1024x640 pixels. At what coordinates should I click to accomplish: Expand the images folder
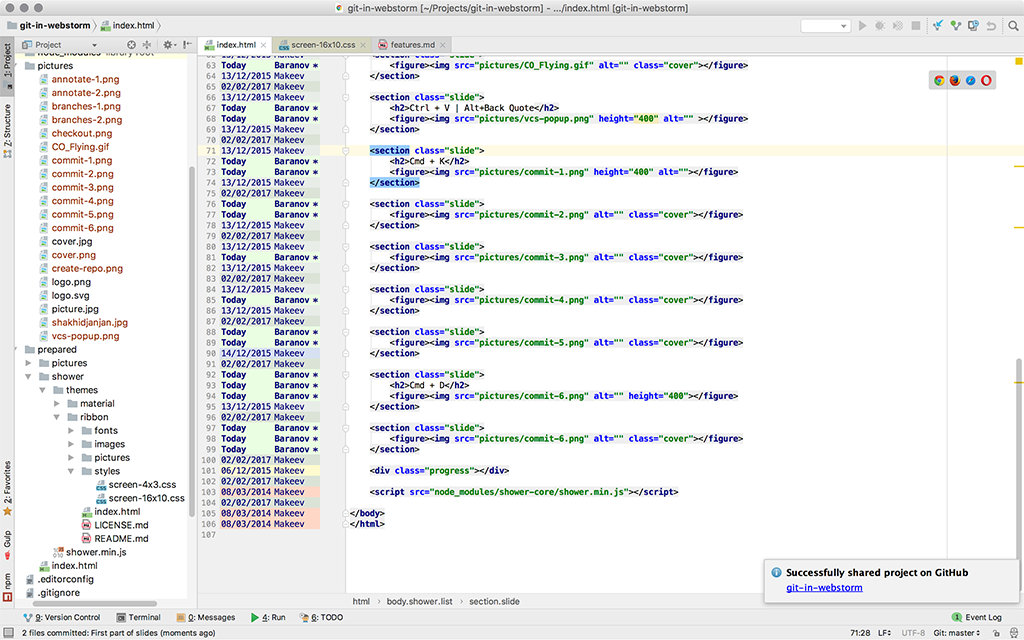click(x=71, y=444)
